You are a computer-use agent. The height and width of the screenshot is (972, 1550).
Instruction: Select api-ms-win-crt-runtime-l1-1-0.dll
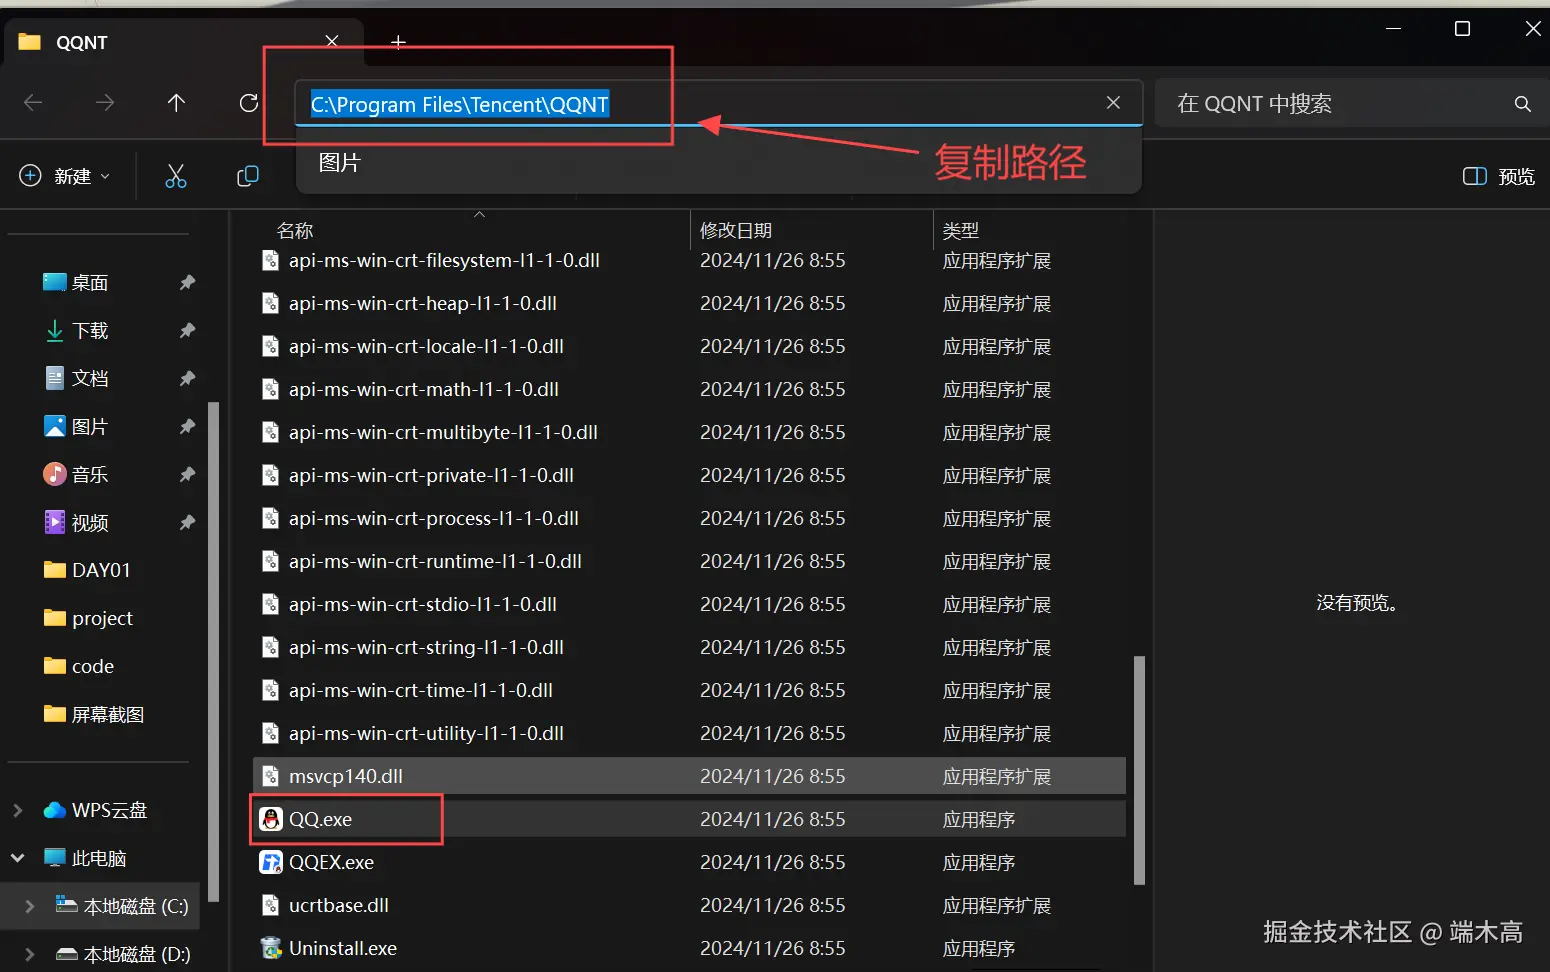click(x=689, y=562)
